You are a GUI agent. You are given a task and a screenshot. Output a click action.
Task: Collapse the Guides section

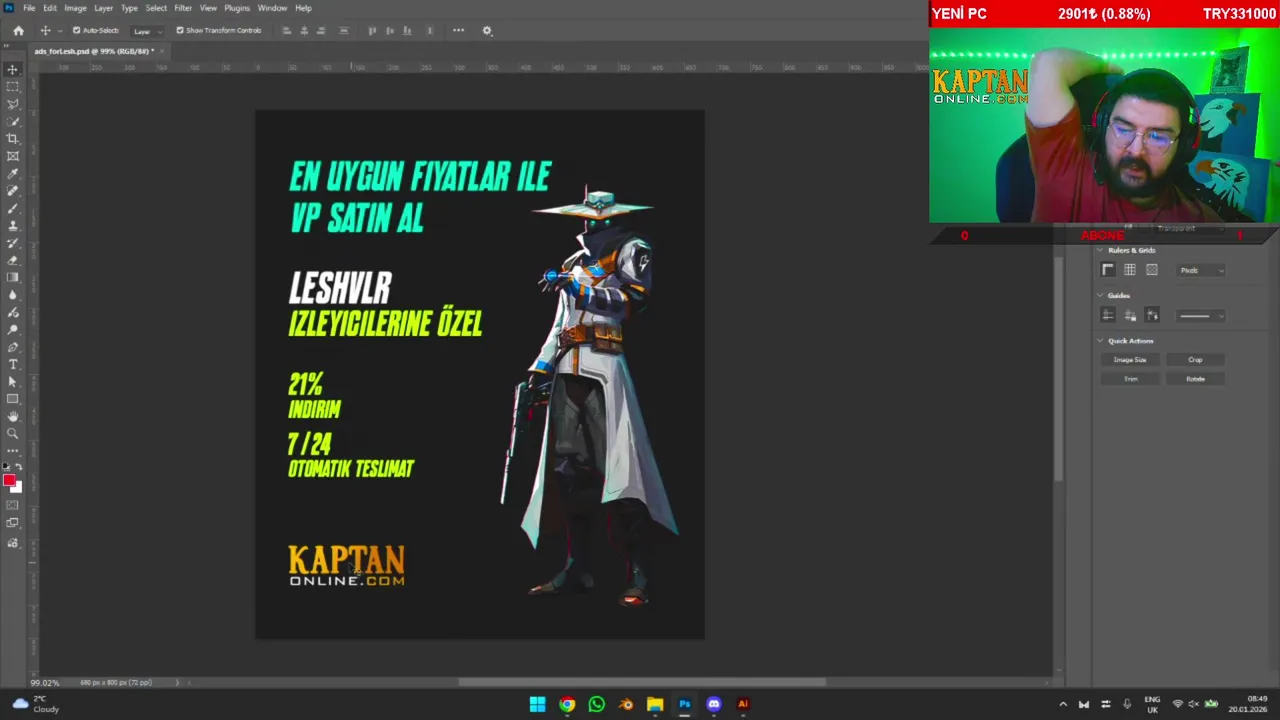1100,295
